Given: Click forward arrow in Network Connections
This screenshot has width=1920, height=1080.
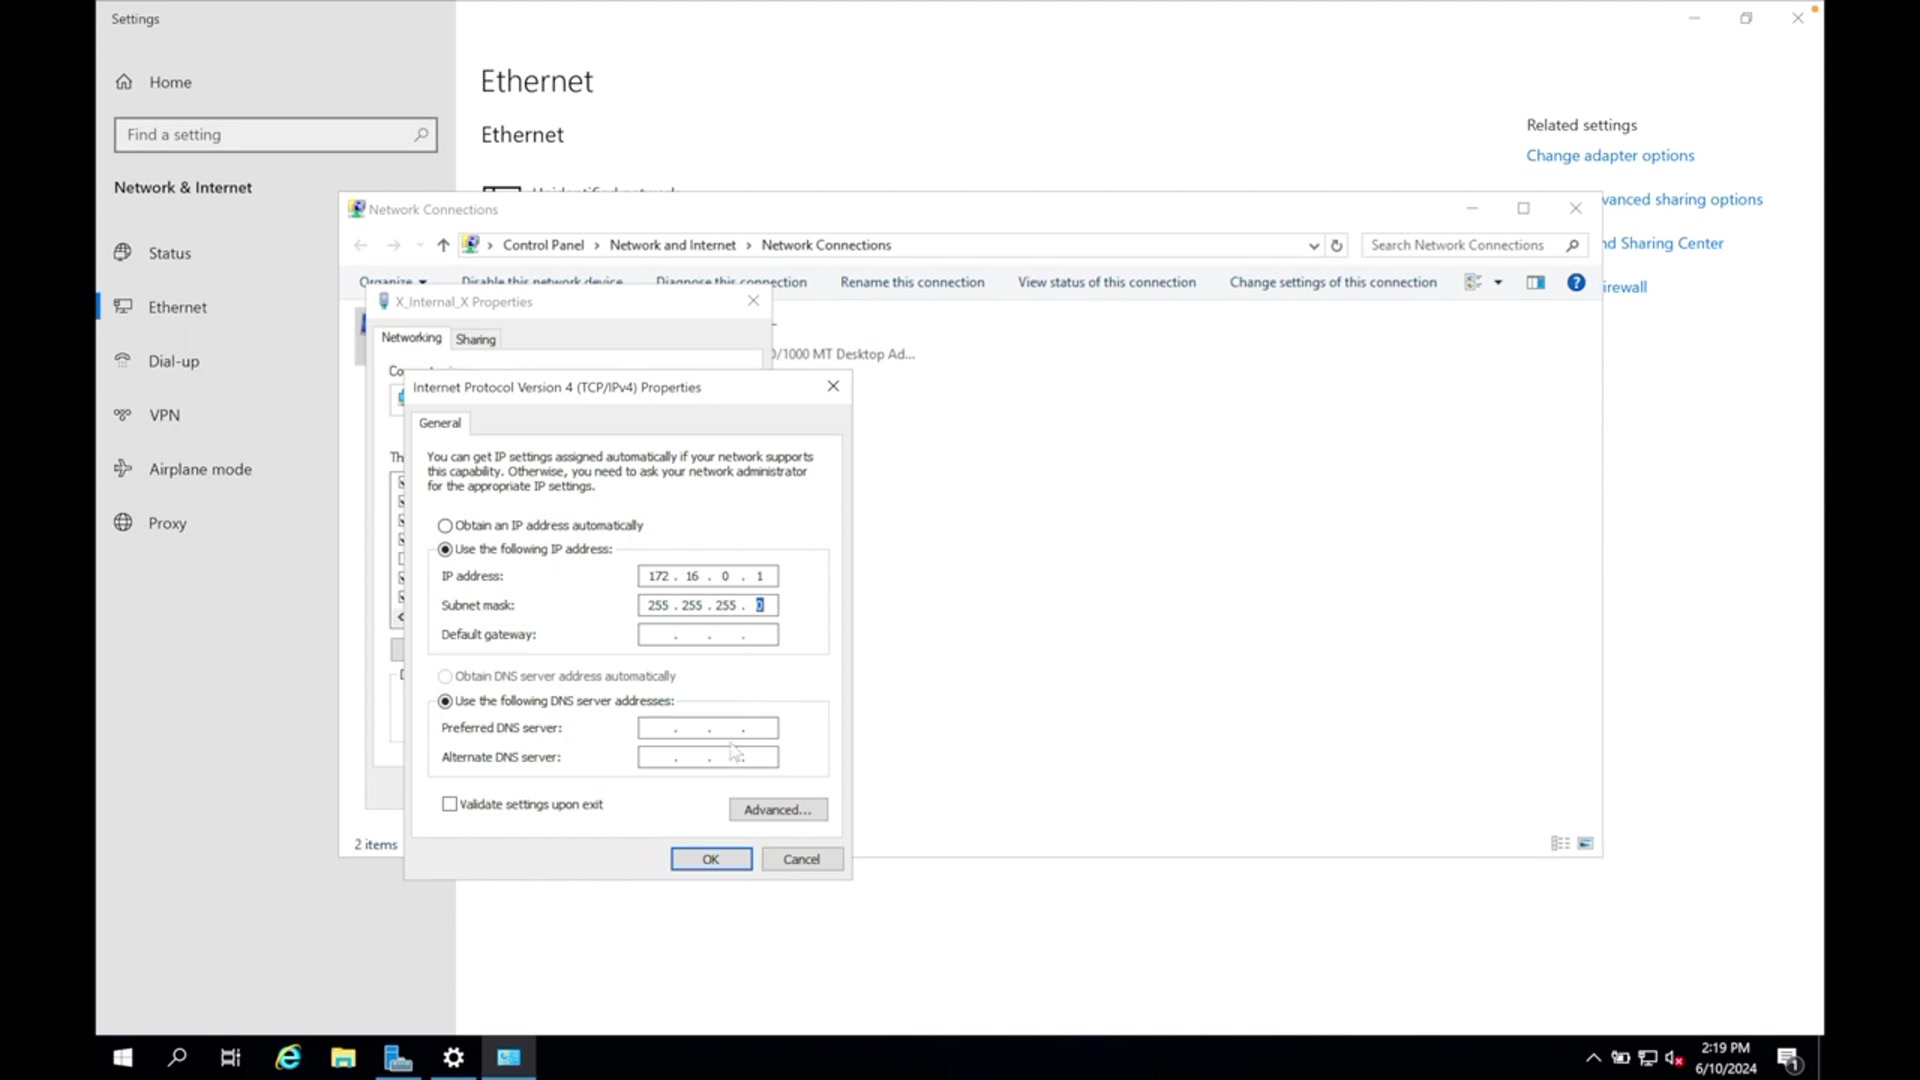Looking at the screenshot, I should point(394,245).
